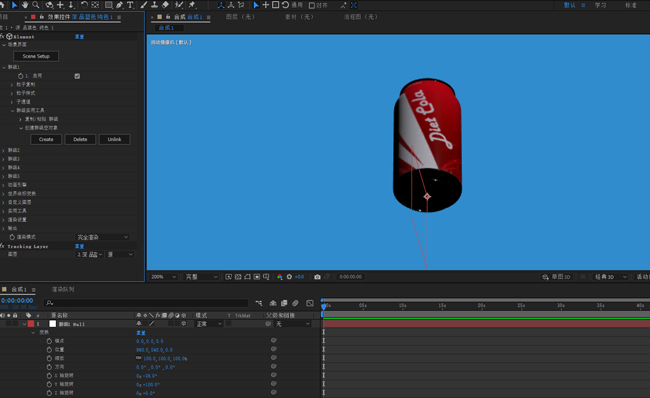Toggle stopwatch for Anchor Point property
The width and height of the screenshot is (650, 398).
coord(49,341)
